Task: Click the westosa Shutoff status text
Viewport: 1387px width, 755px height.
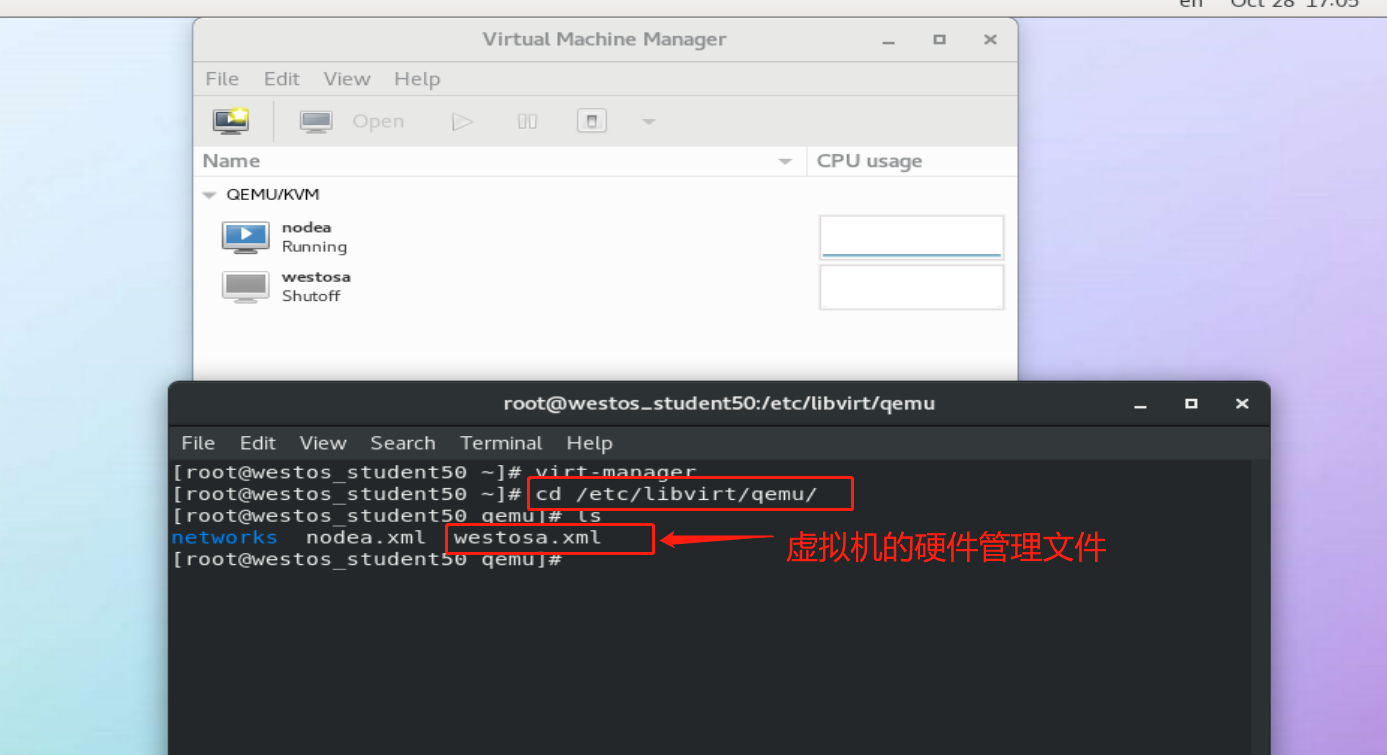Action: point(311,296)
